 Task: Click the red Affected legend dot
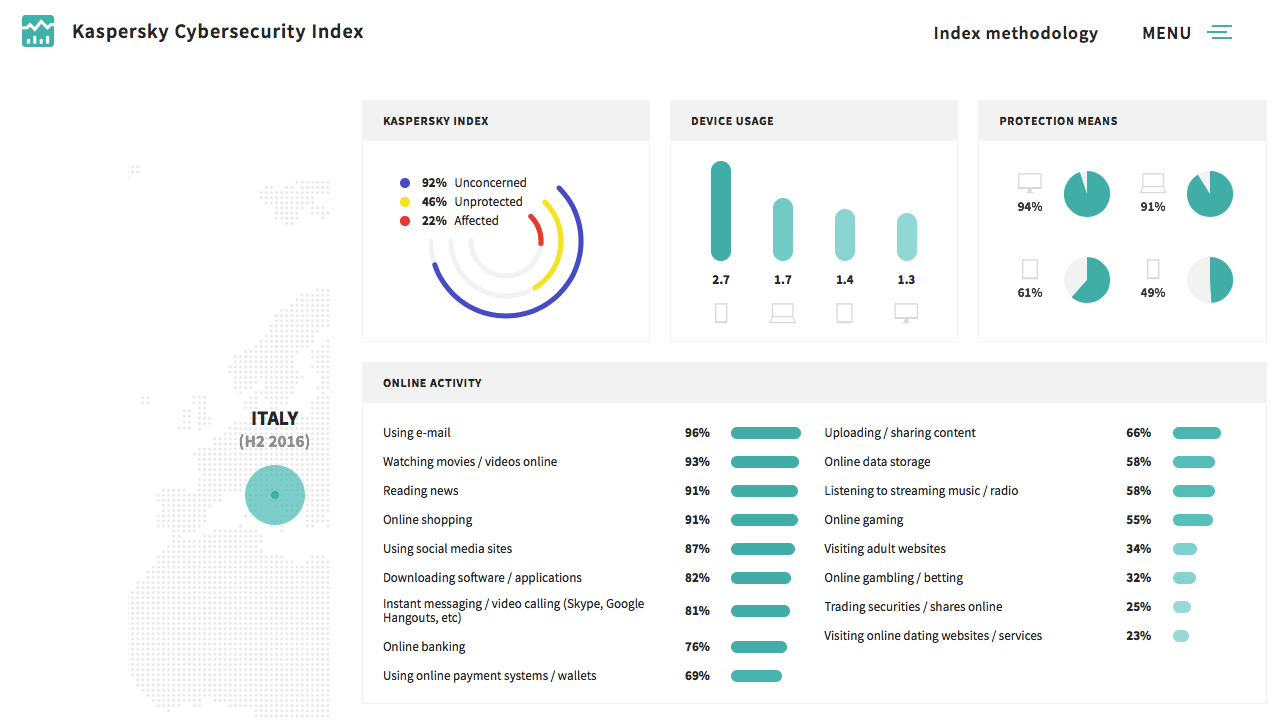[x=405, y=221]
